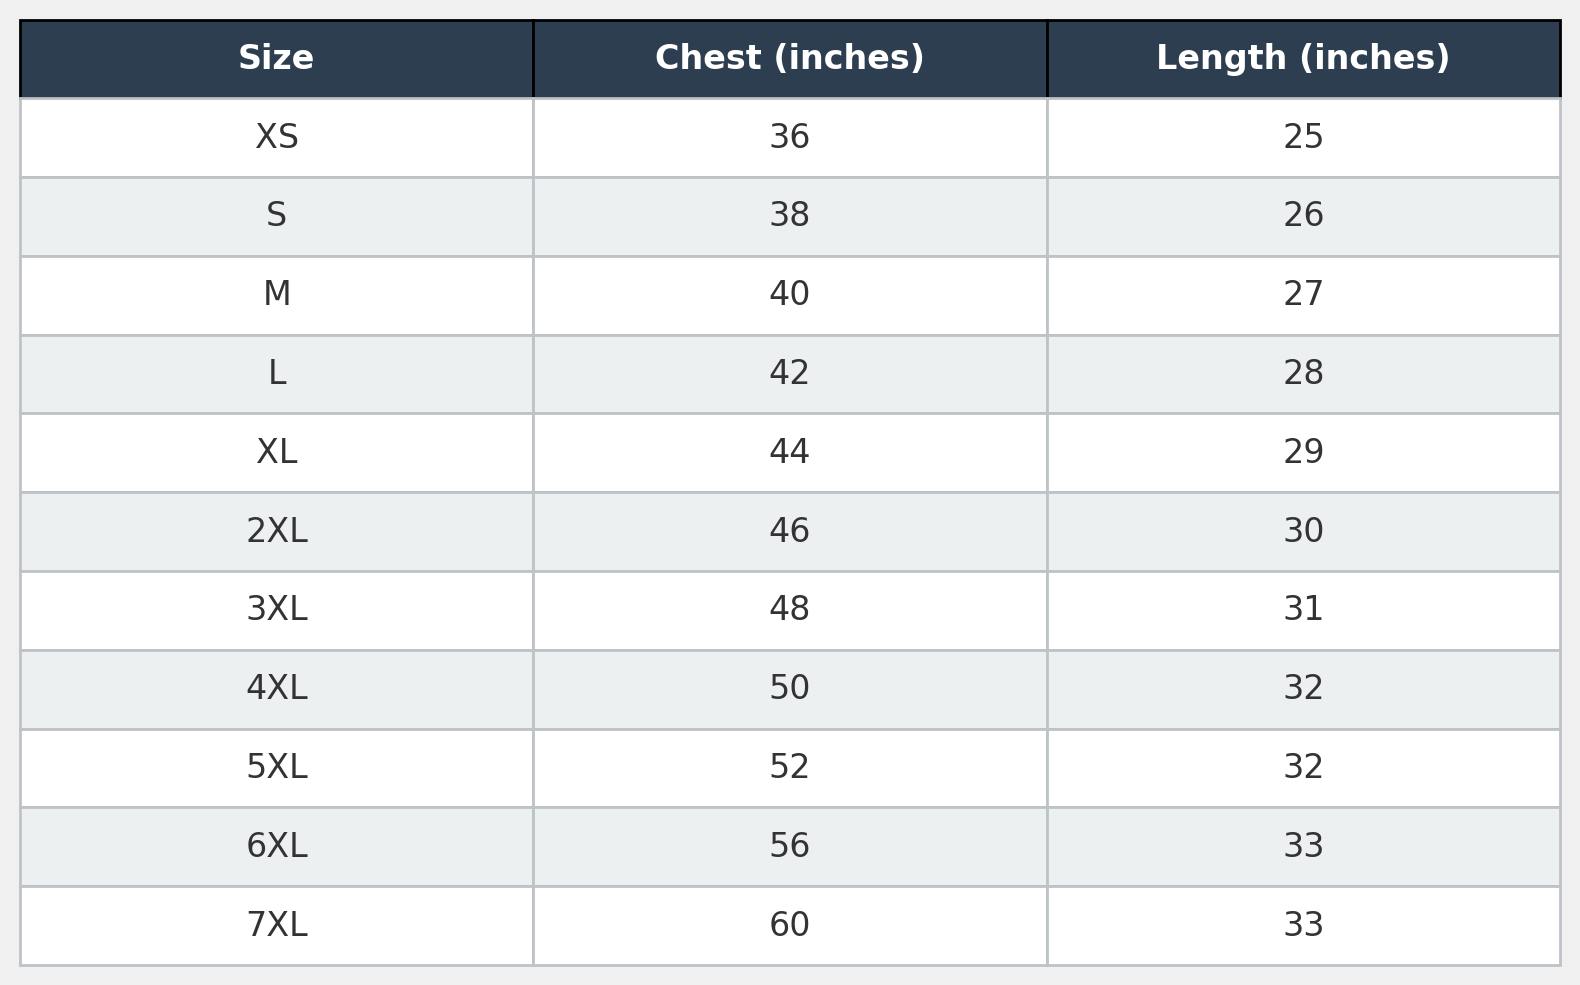Click length value 28 in L row
Screen dimensions: 1580x985
pyautogui.click(x=1303, y=374)
